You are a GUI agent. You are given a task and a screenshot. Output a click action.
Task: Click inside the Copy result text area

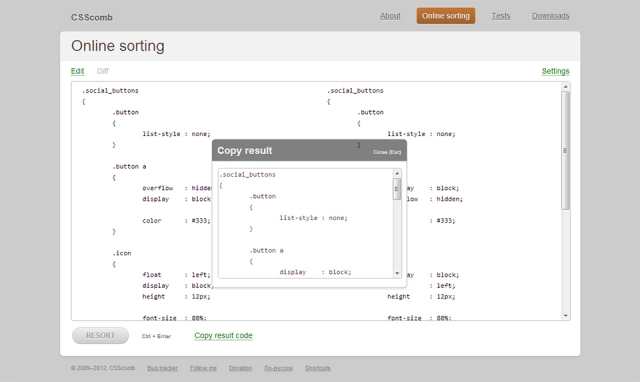click(306, 223)
